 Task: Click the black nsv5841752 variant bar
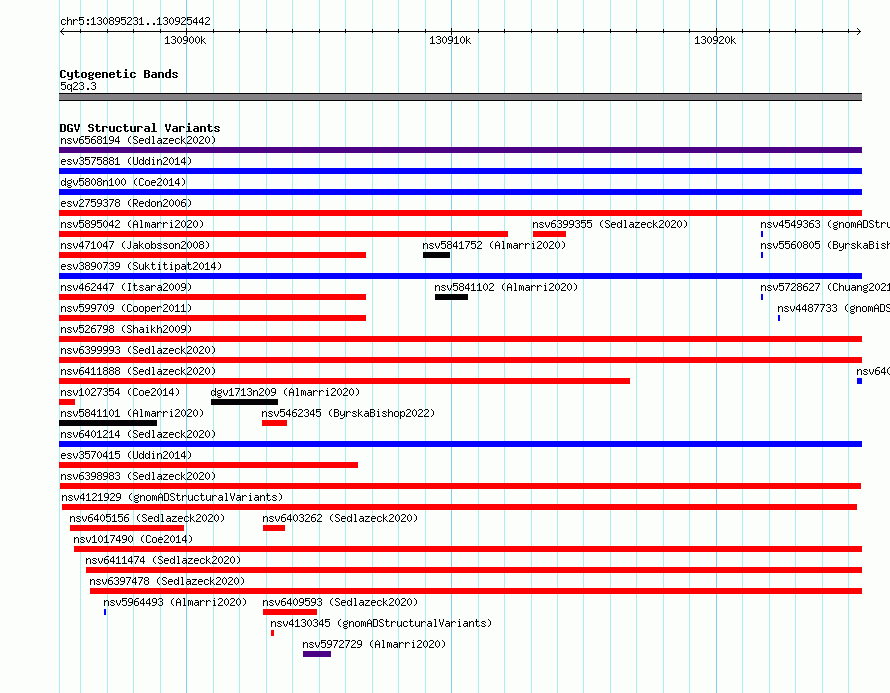pyautogui.click(x=436, y=255)
